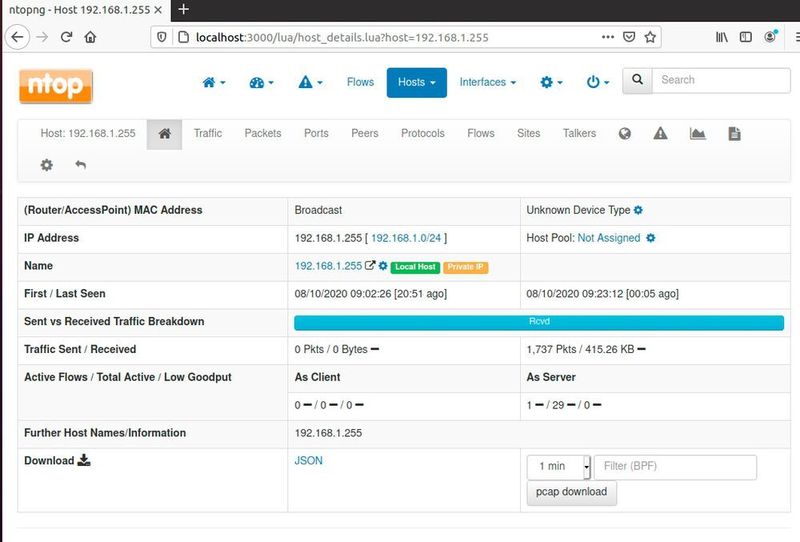Toggle the browser sidebar icon
The image size is (800, 542).
[745, 37]
